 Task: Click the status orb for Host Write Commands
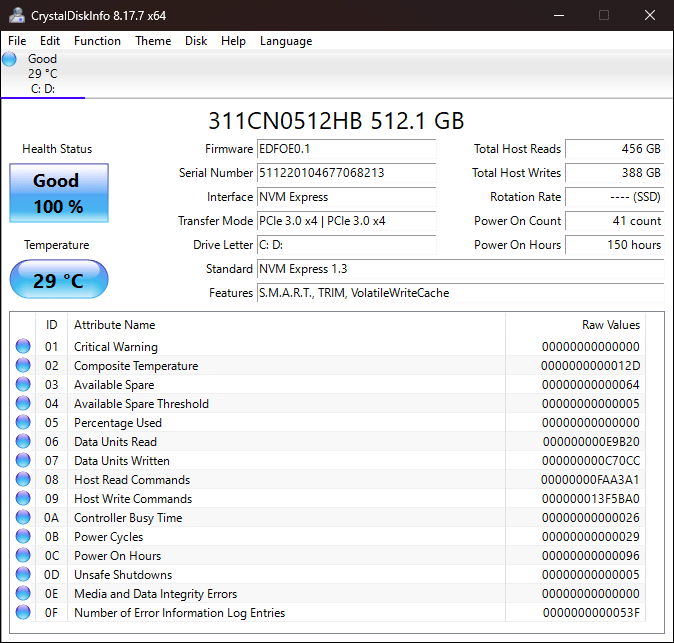point(23,498)
